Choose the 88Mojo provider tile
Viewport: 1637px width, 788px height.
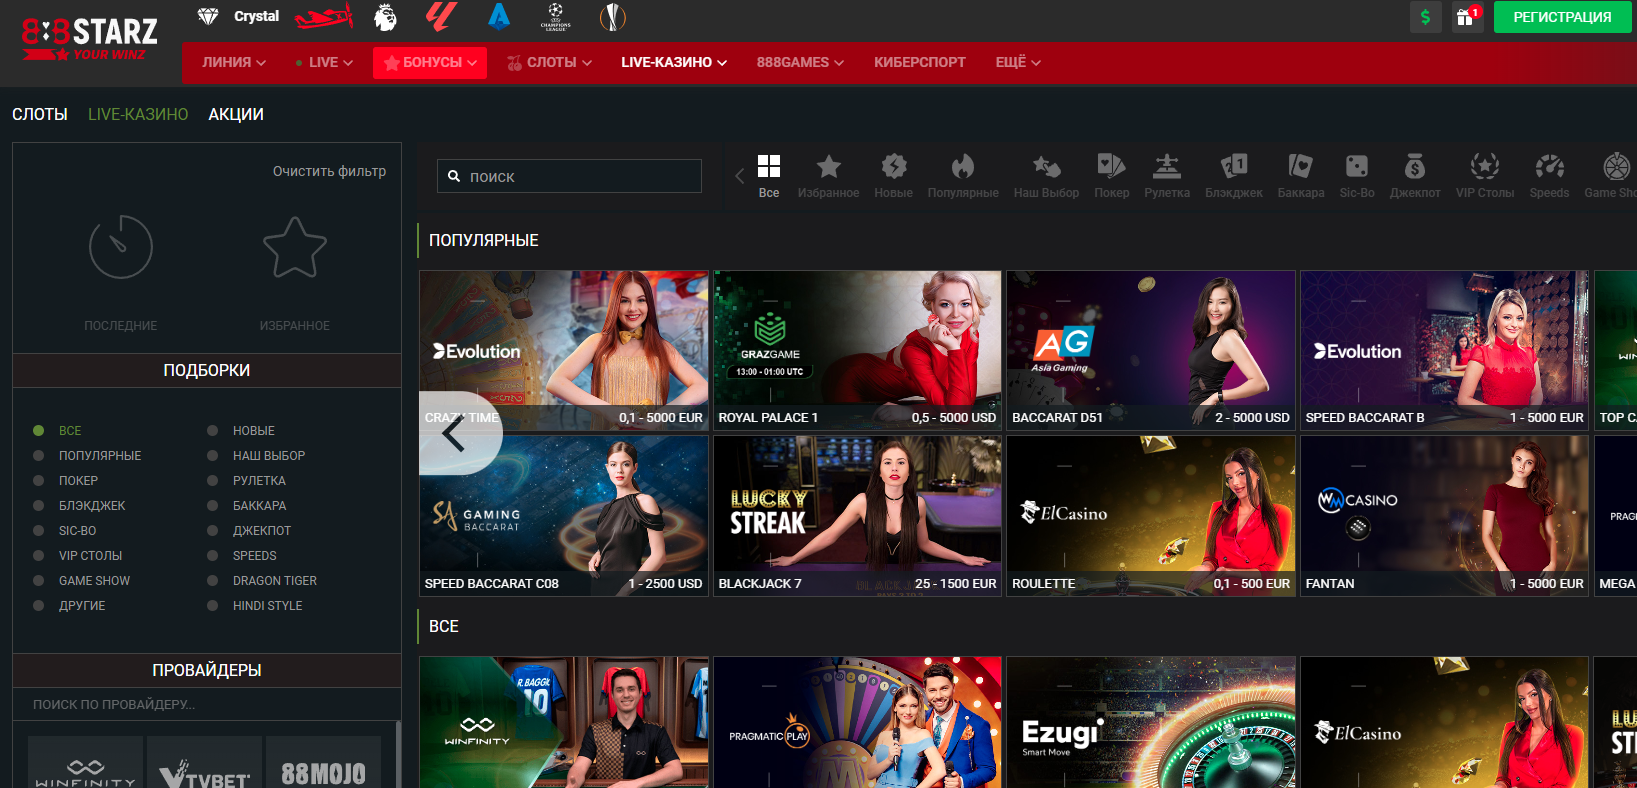click(x=323, y=763)
